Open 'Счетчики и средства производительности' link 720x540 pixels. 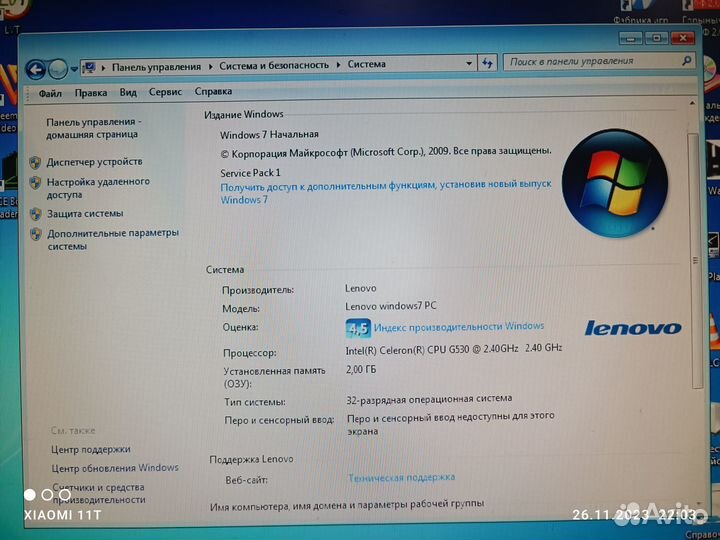(99, 493)
